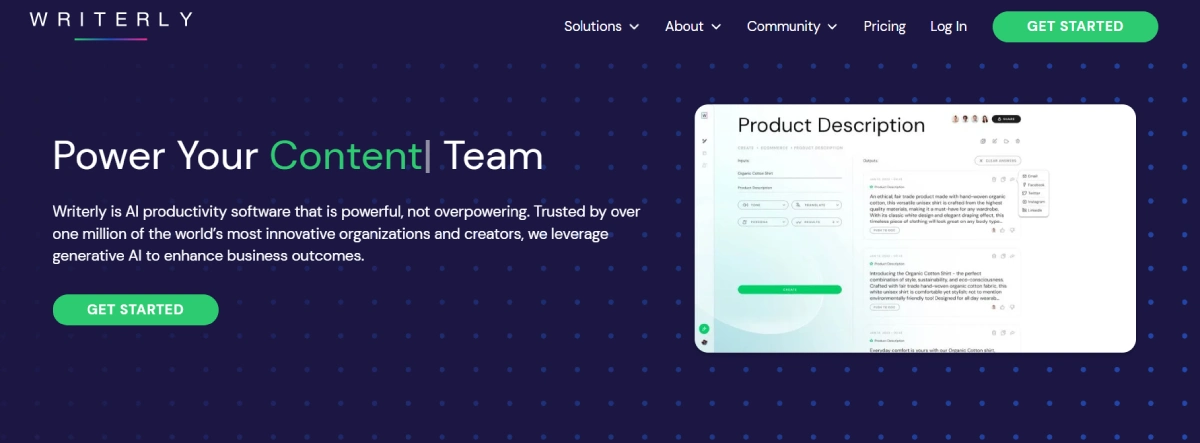The width and height of the screenshot is (1200, 443).
Task: Open the Tone dropdown in the preview
Action: [762, 205]
